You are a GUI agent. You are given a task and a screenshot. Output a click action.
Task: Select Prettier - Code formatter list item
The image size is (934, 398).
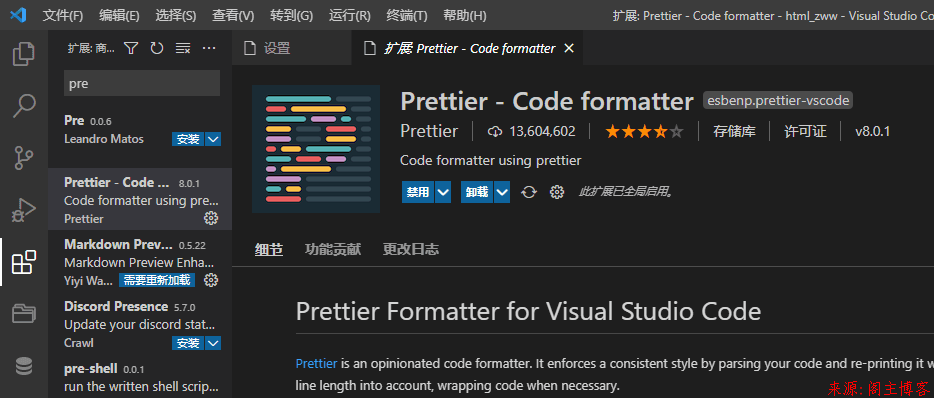pyautogui.click(x=140, y=200)
